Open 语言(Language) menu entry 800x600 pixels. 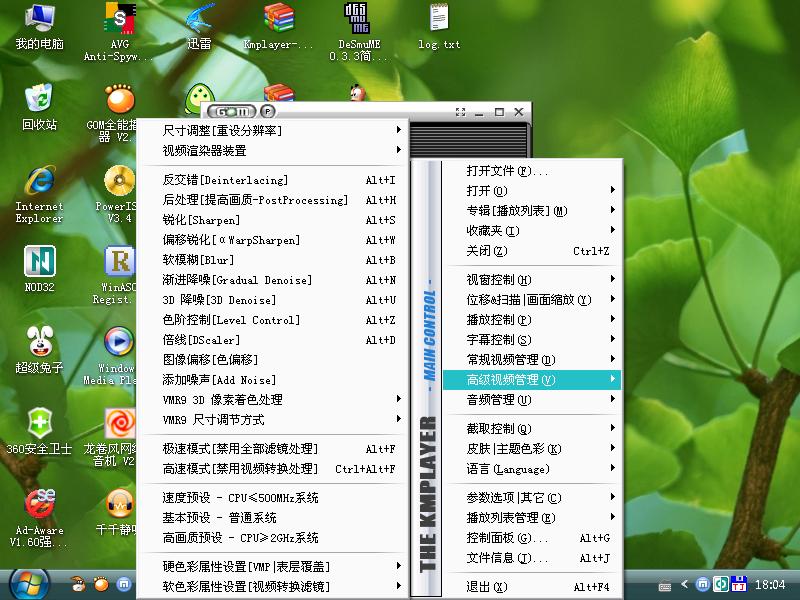[x=532, y=469]
